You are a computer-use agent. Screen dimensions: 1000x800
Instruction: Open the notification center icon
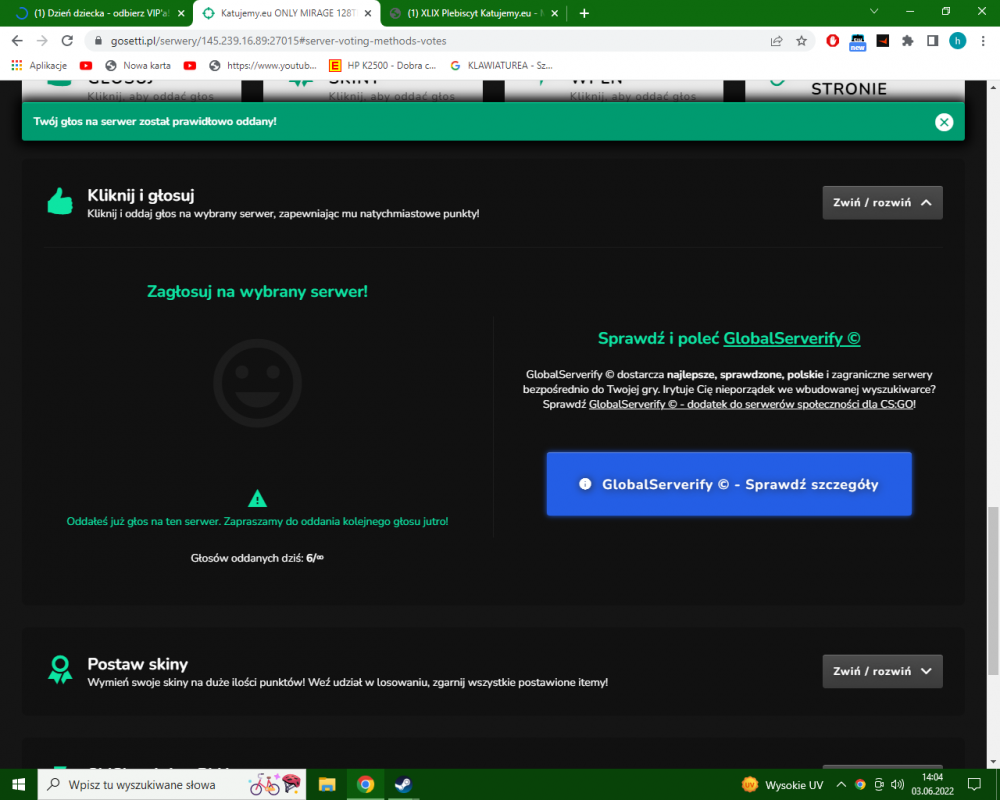point(974,785)
